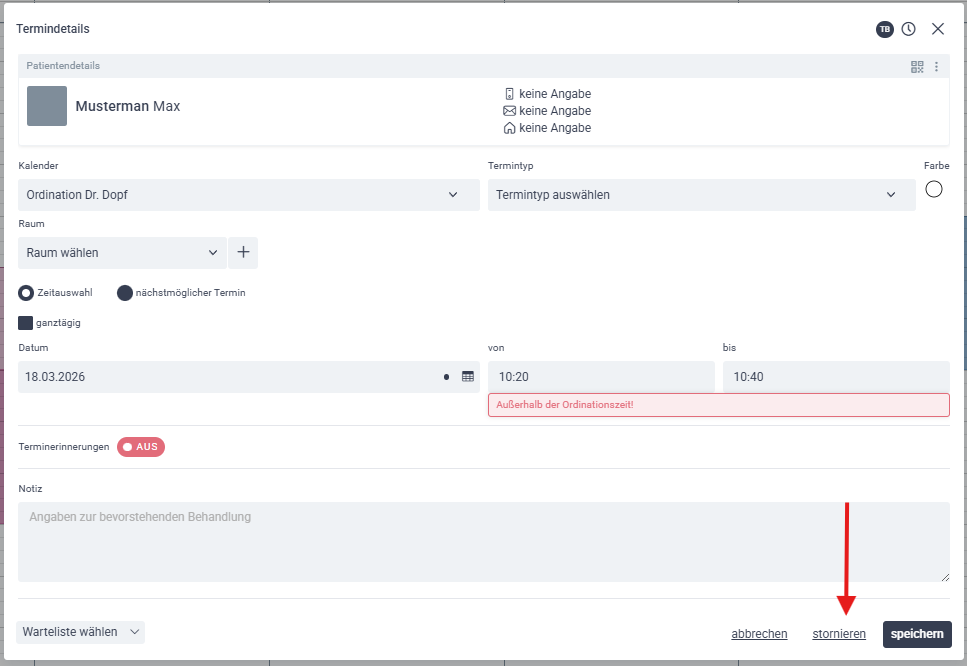Image resolution: width=967 pixels, height=666 pixels.
Task: Close the Termindetails dialog
Action: click(937, 29)
